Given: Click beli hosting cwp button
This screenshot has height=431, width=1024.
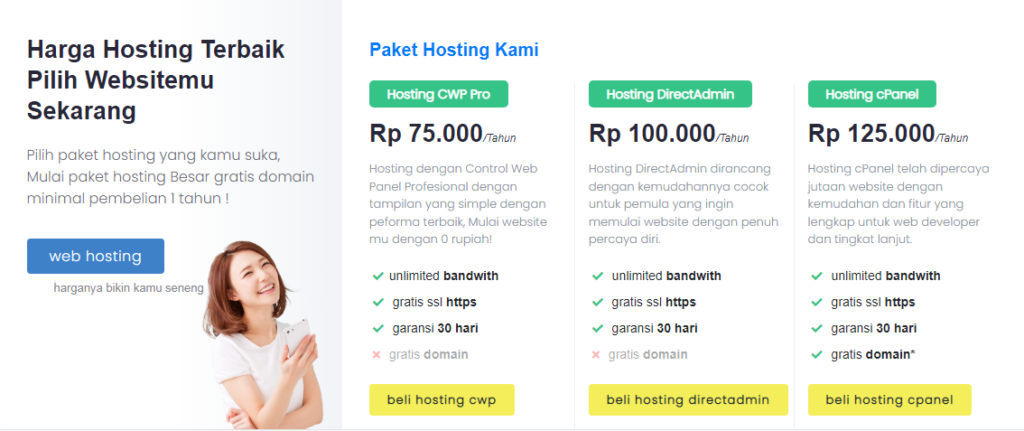Looking at the screenshot, I should pyautogui.click(x=441, y=400).
